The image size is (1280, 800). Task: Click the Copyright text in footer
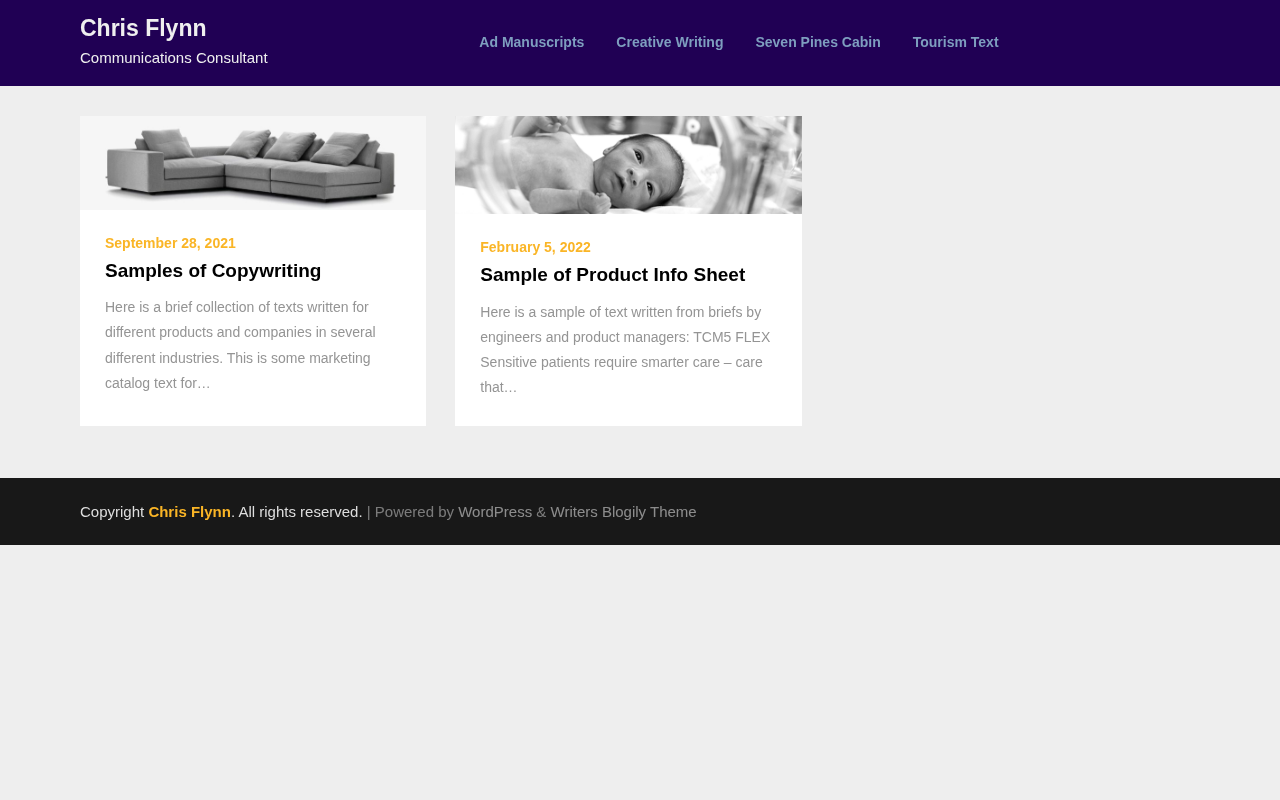pyautogui.click(x=112, y=512)
